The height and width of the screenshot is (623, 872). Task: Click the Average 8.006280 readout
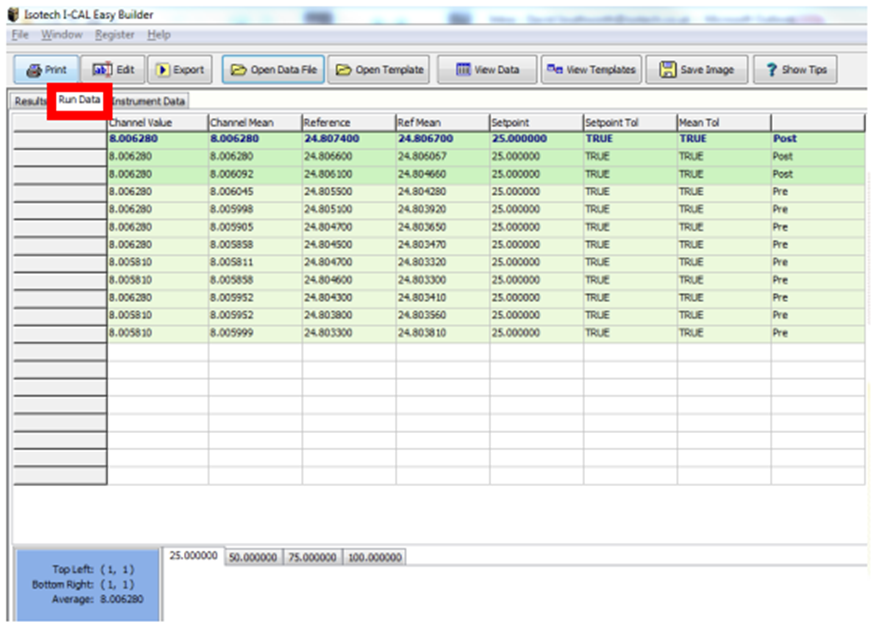(97, 600)
